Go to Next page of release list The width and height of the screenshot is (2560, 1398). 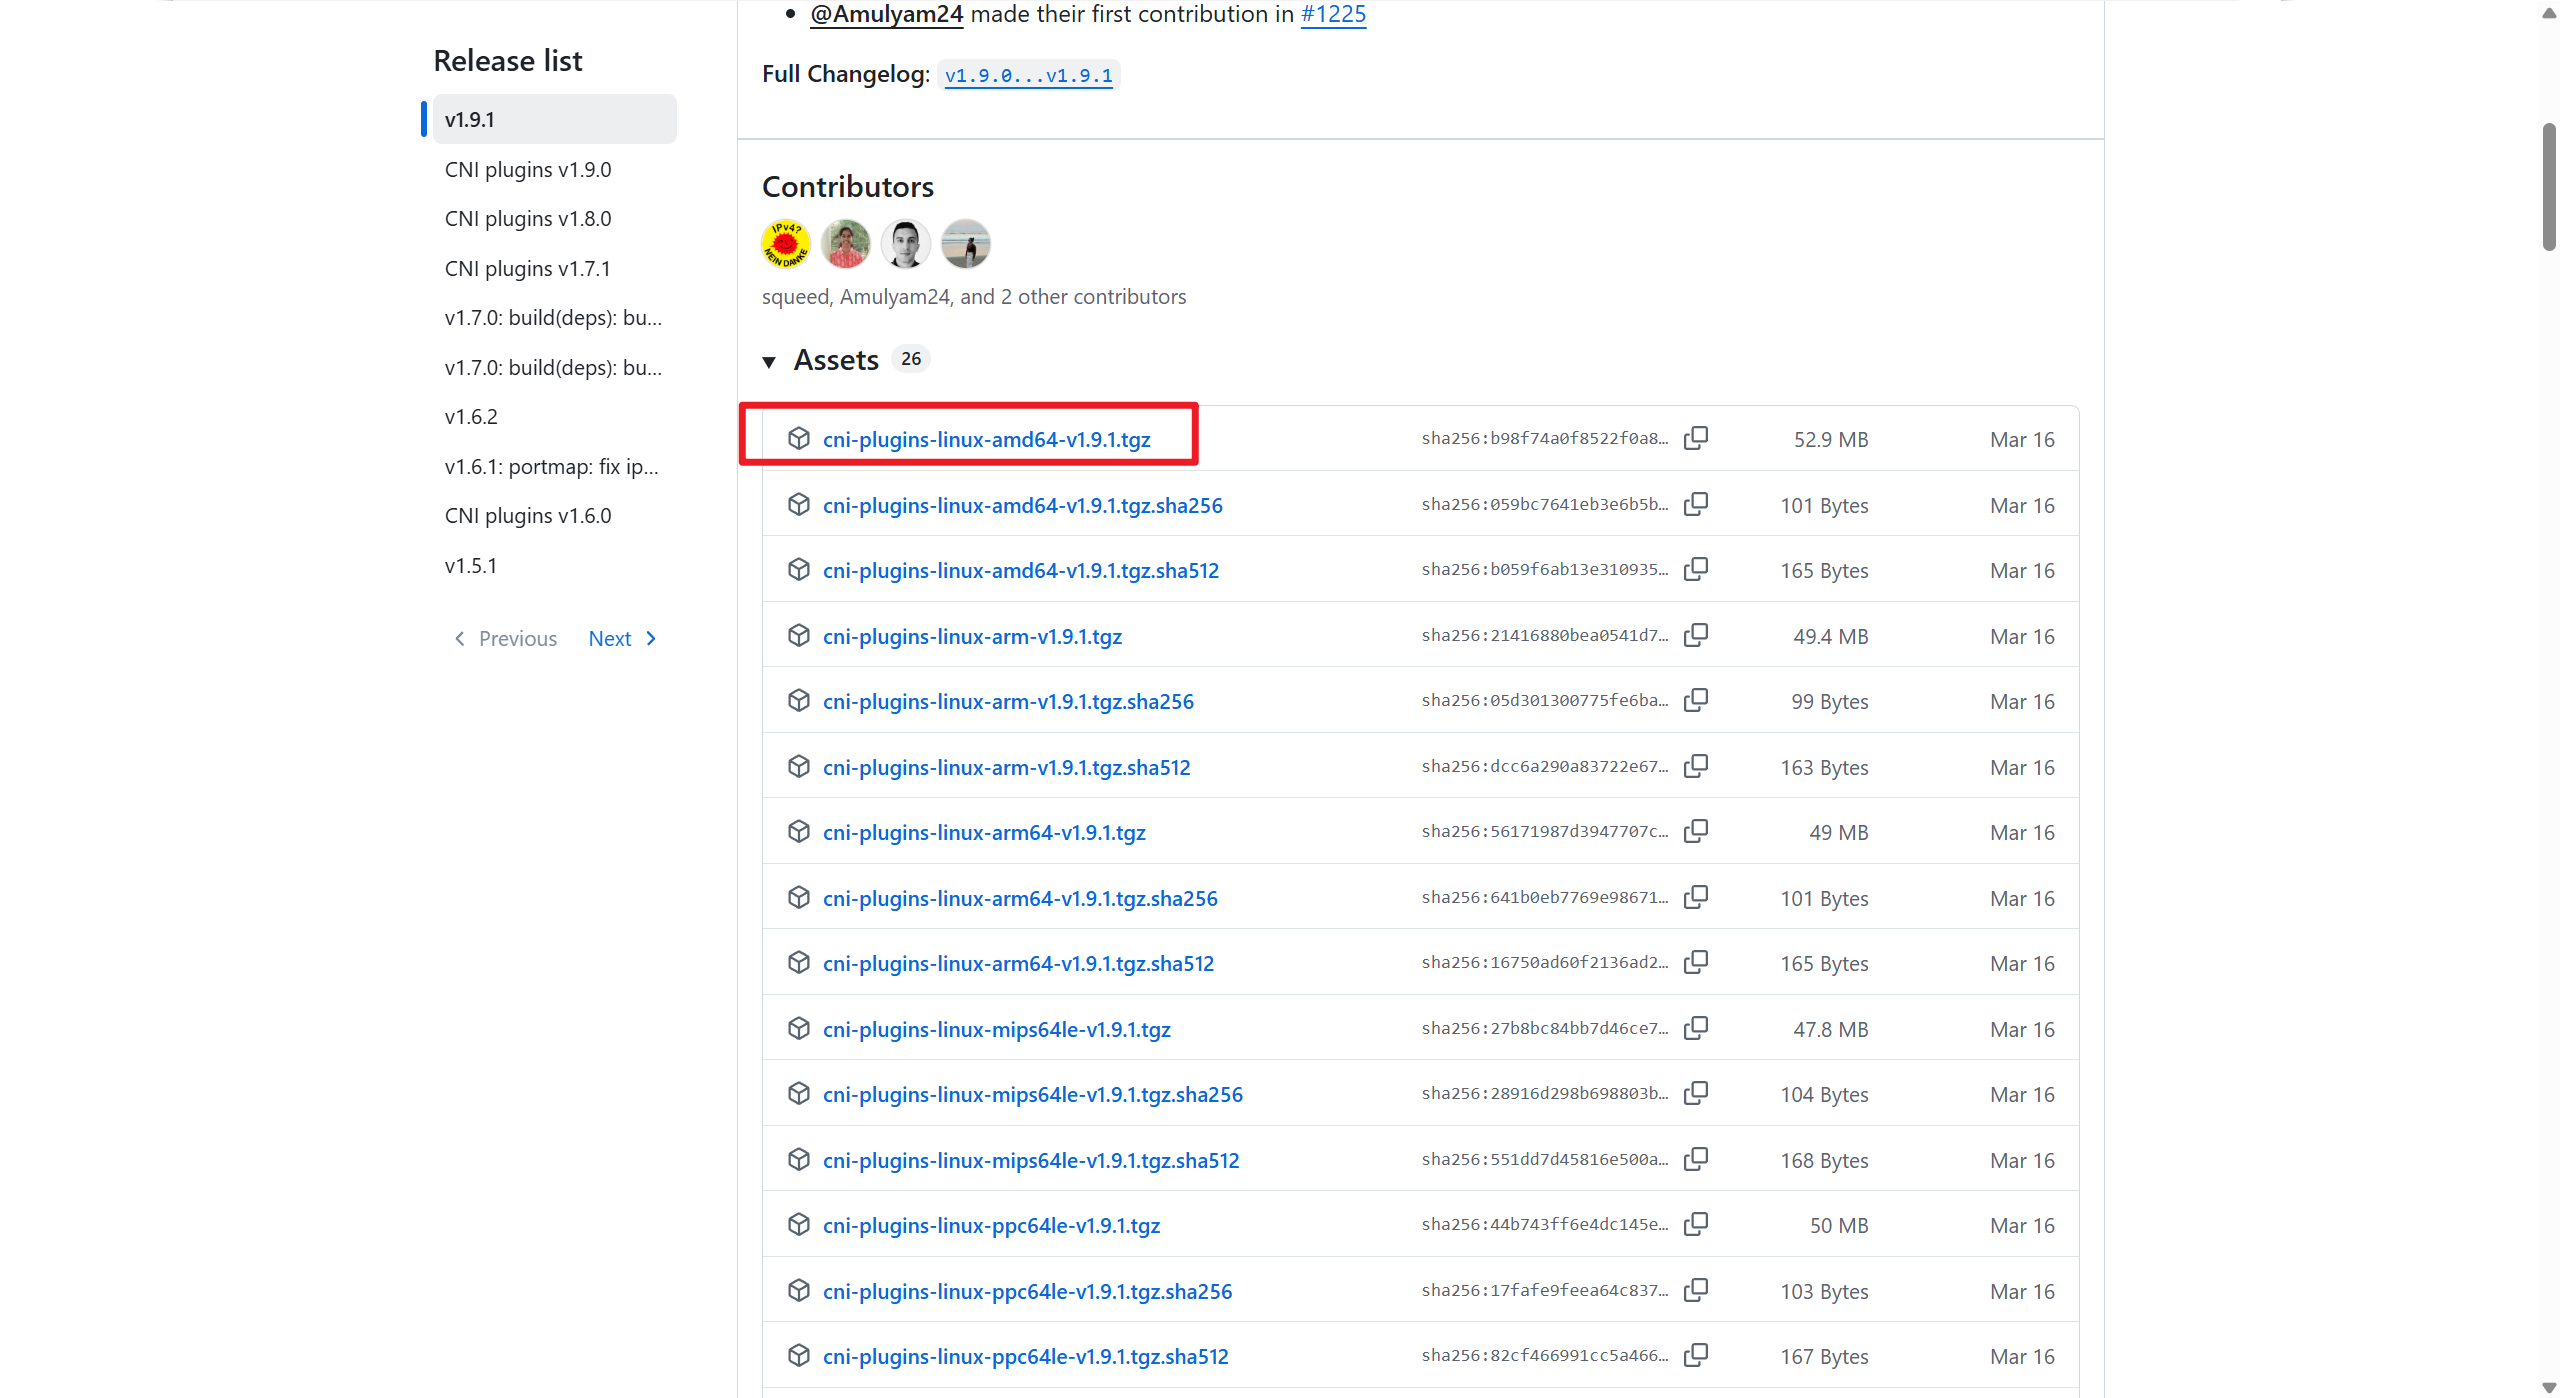[x=622, y=638]
